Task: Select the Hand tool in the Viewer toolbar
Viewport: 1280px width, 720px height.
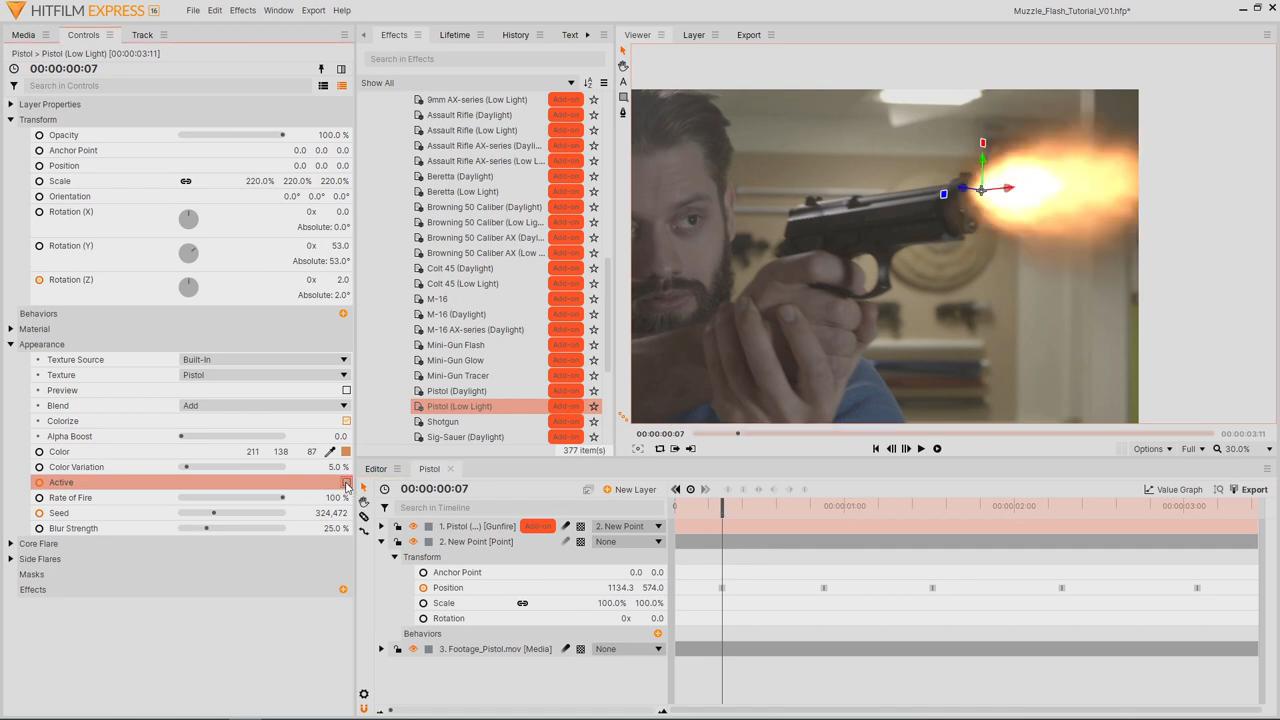Action: 623,66
